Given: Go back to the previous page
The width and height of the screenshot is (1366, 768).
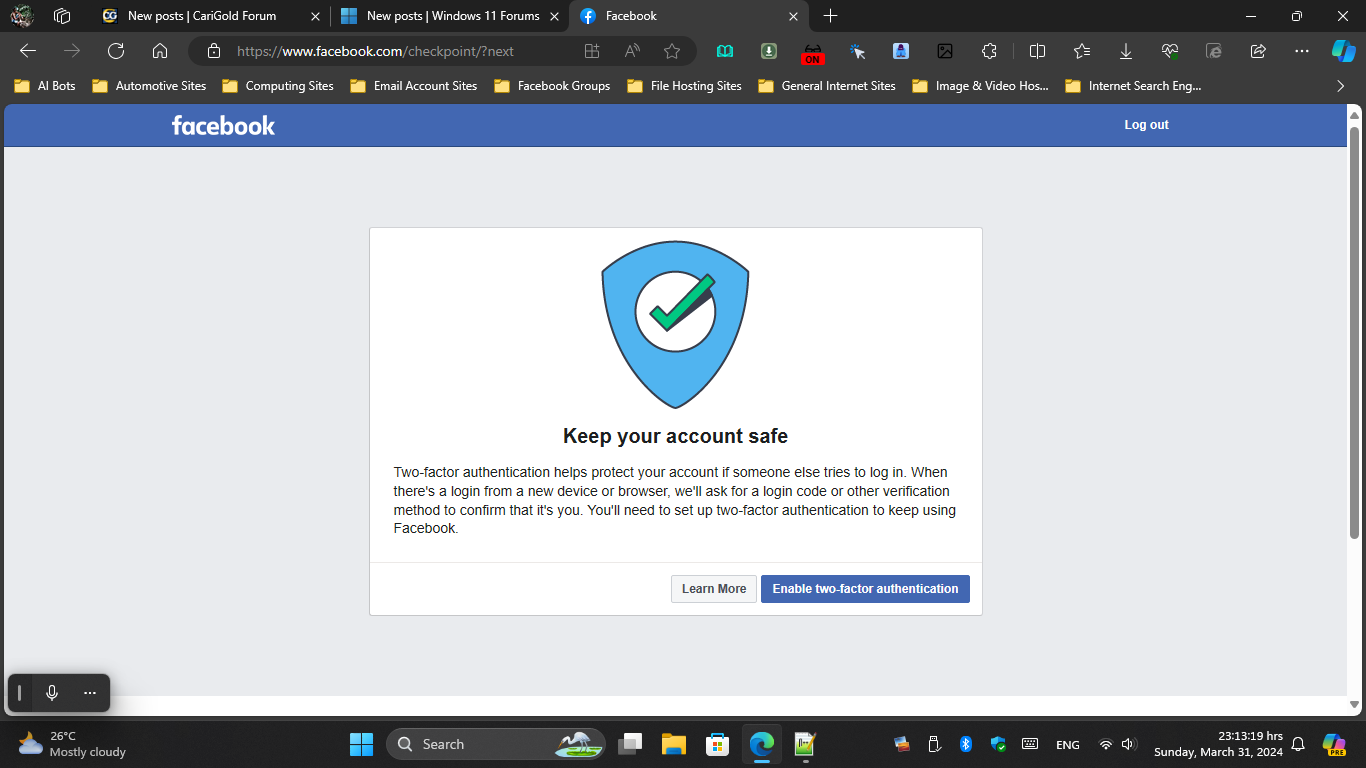Looking at the screenshot, I should 28,51.
